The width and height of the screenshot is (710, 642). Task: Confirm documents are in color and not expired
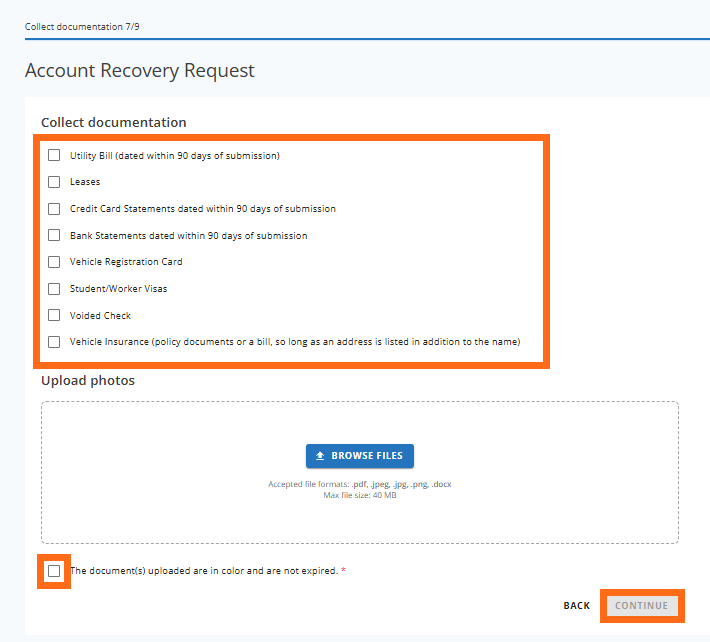pyautogui.click(x=54, y=571)
